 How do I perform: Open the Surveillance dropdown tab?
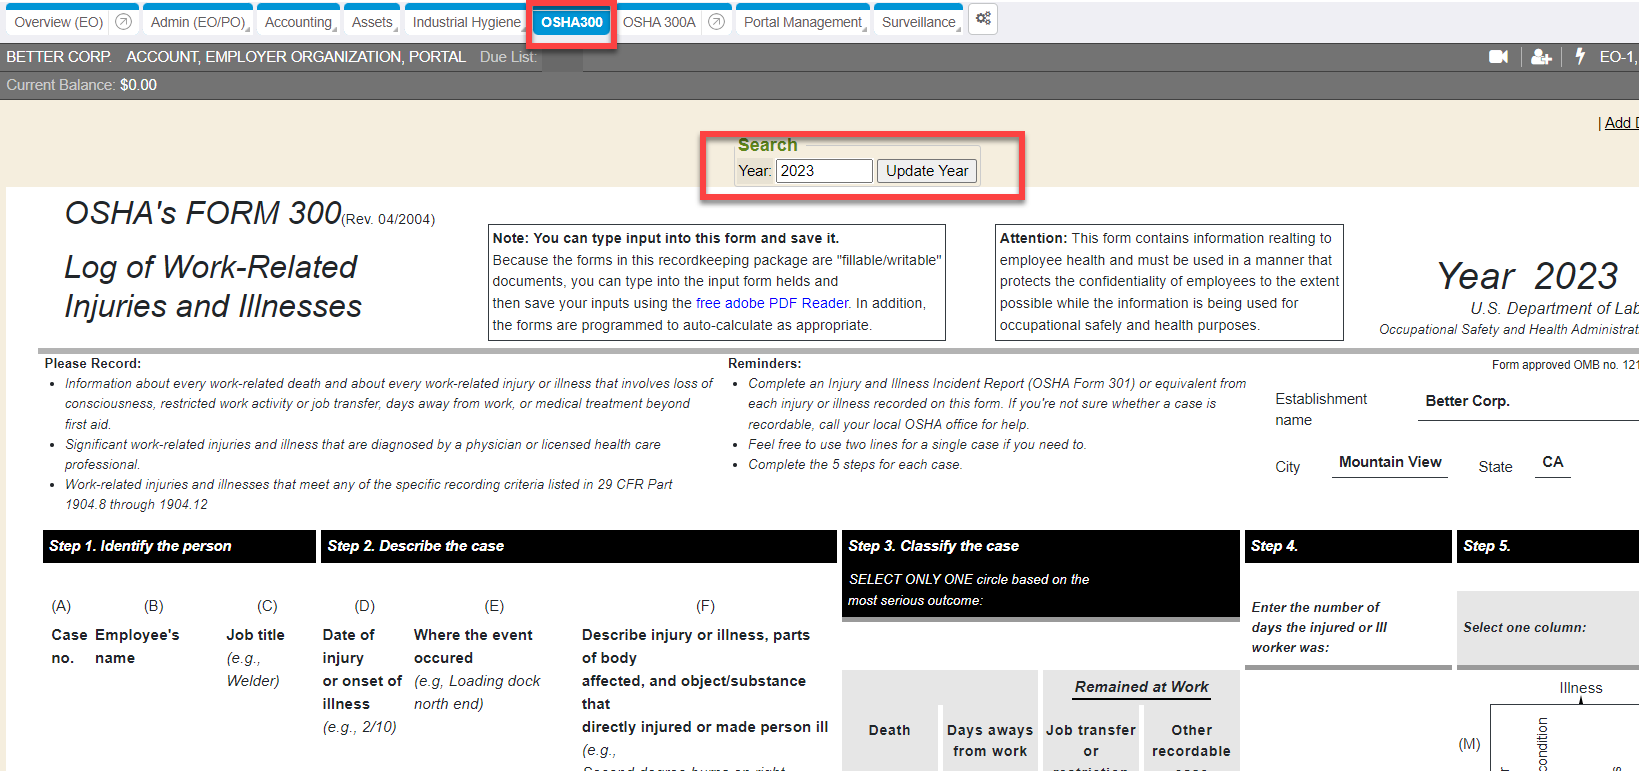pos(918,22)
